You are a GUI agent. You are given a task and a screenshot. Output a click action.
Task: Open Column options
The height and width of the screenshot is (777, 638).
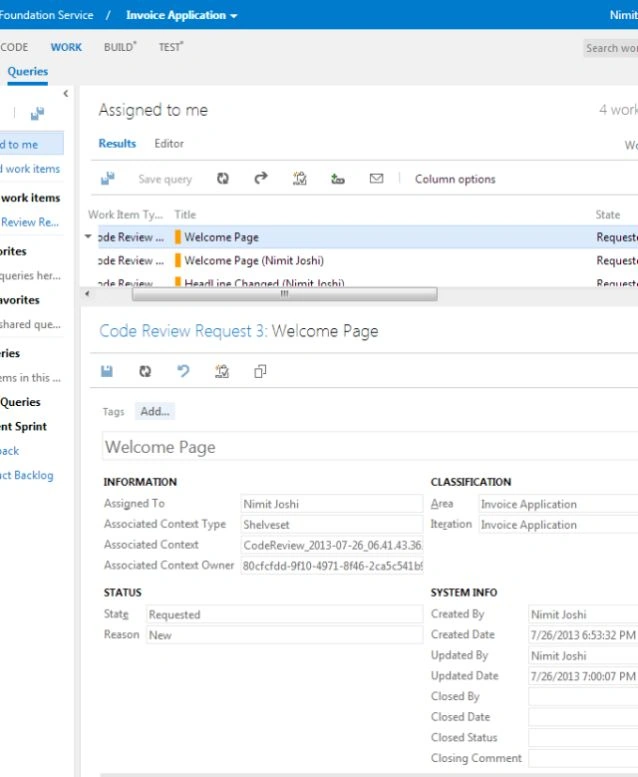[455, 179]
